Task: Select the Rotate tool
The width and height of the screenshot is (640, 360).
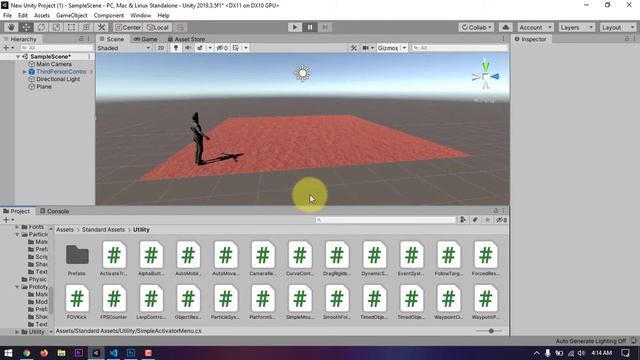Action: pyautogui.click(x=41, y=27)
